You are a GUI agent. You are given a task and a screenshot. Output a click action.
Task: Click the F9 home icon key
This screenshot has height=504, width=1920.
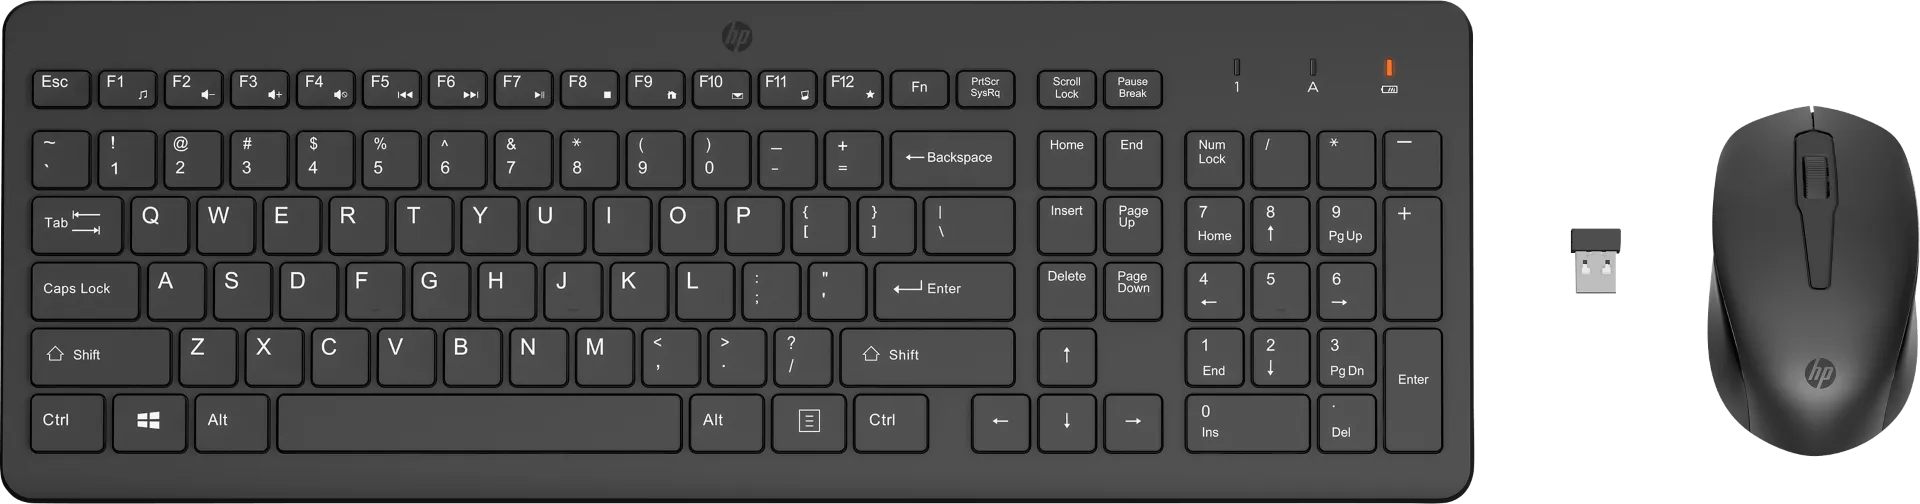click(655, 88)
